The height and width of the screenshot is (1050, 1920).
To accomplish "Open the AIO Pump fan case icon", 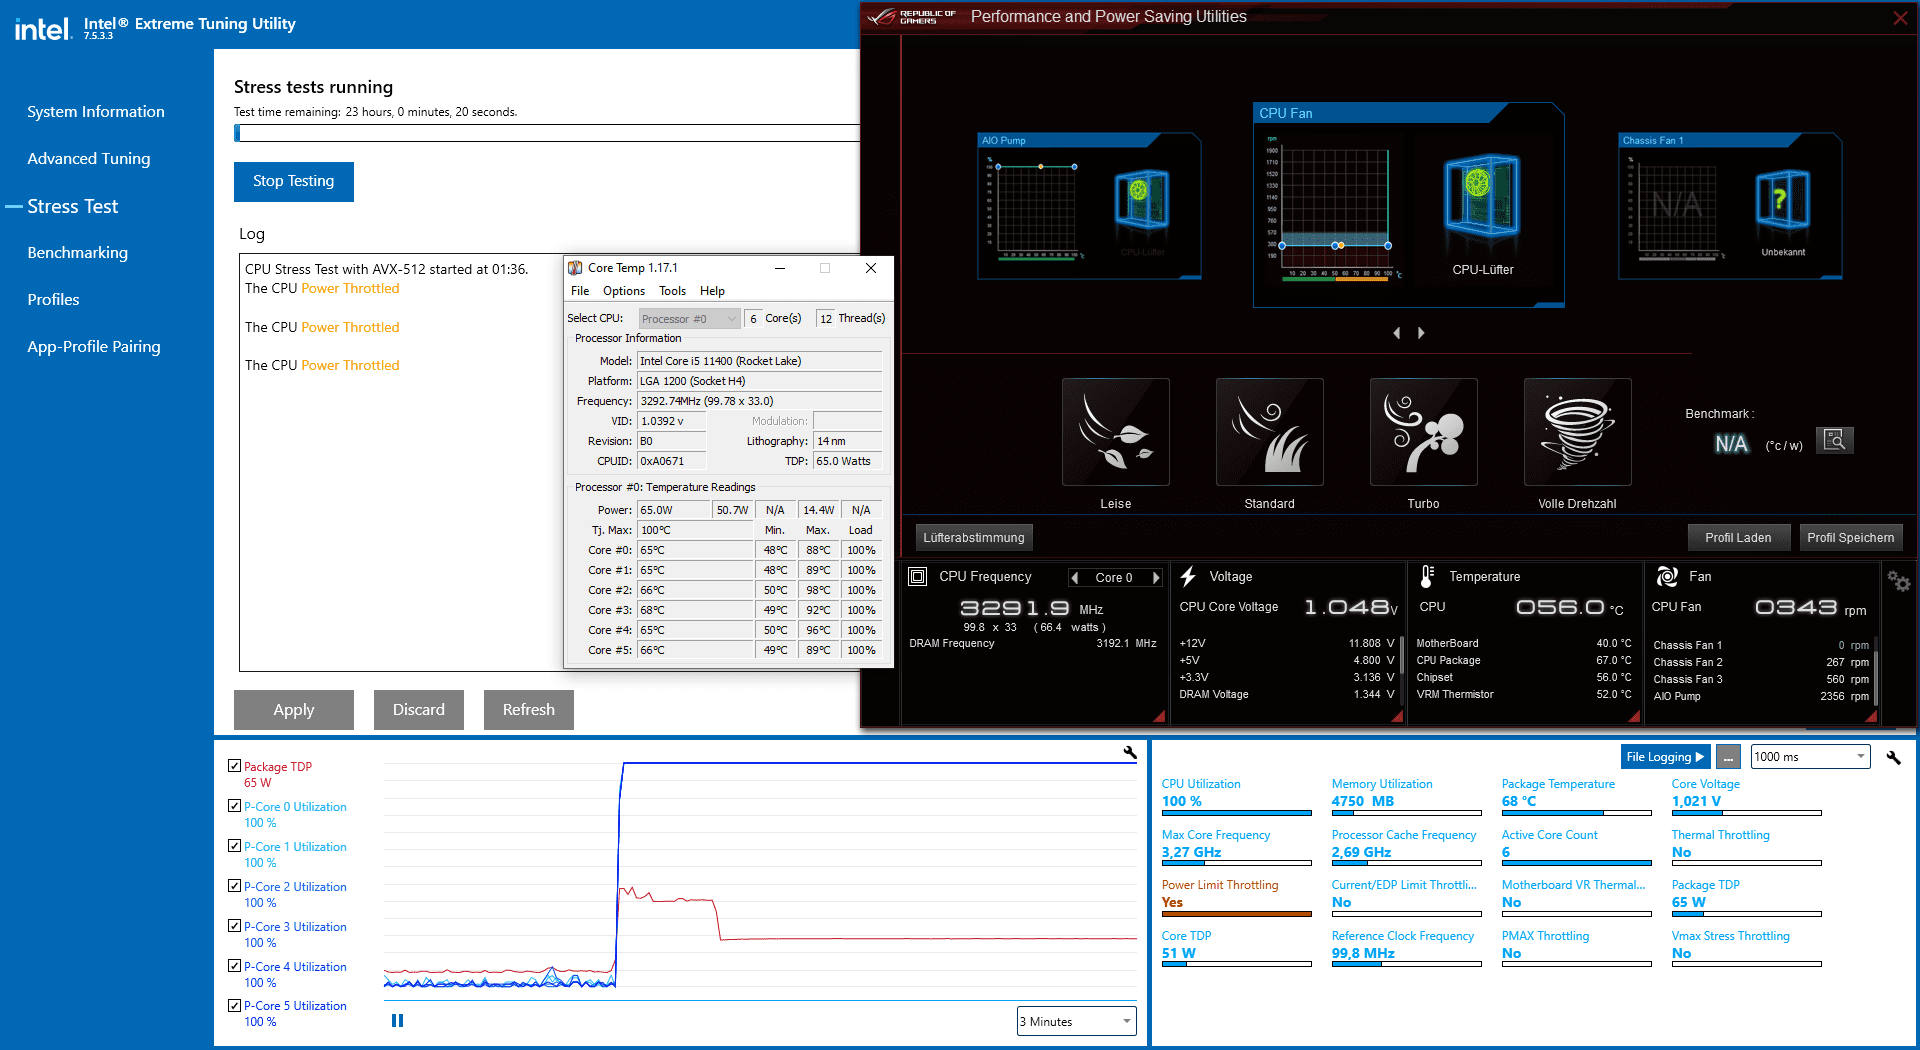I will (1142, 200).
